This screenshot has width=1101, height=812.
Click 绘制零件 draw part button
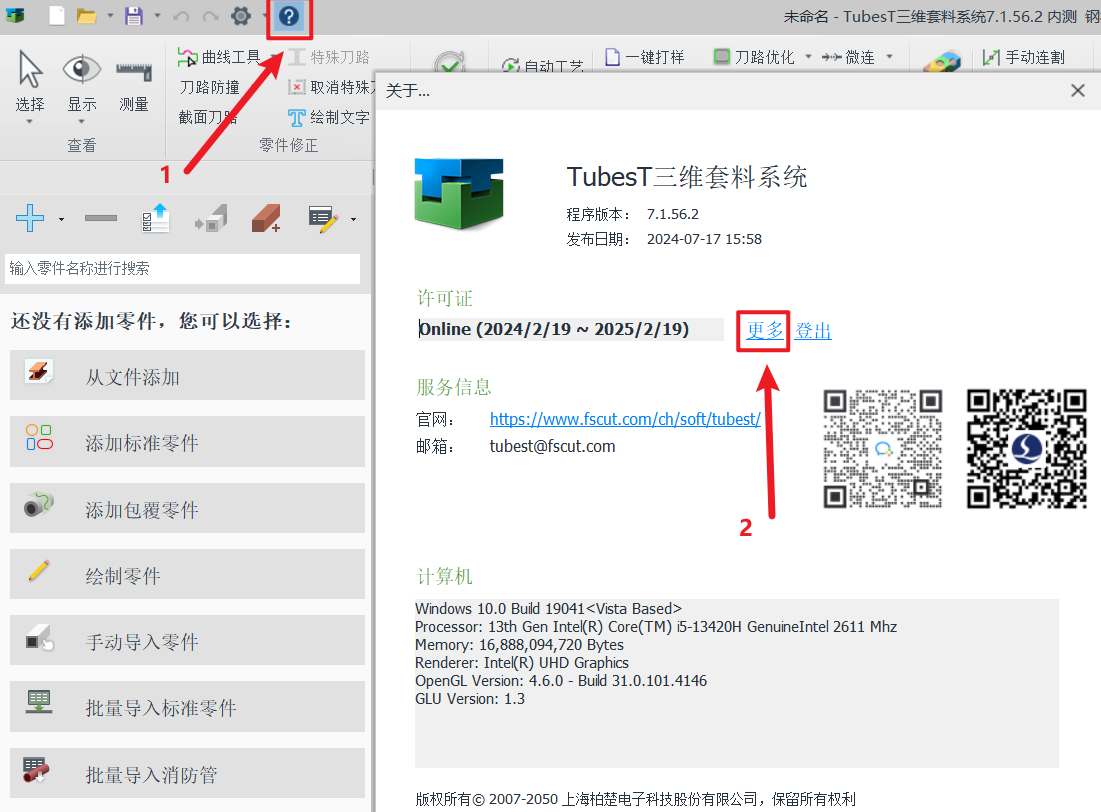(187, 575)
